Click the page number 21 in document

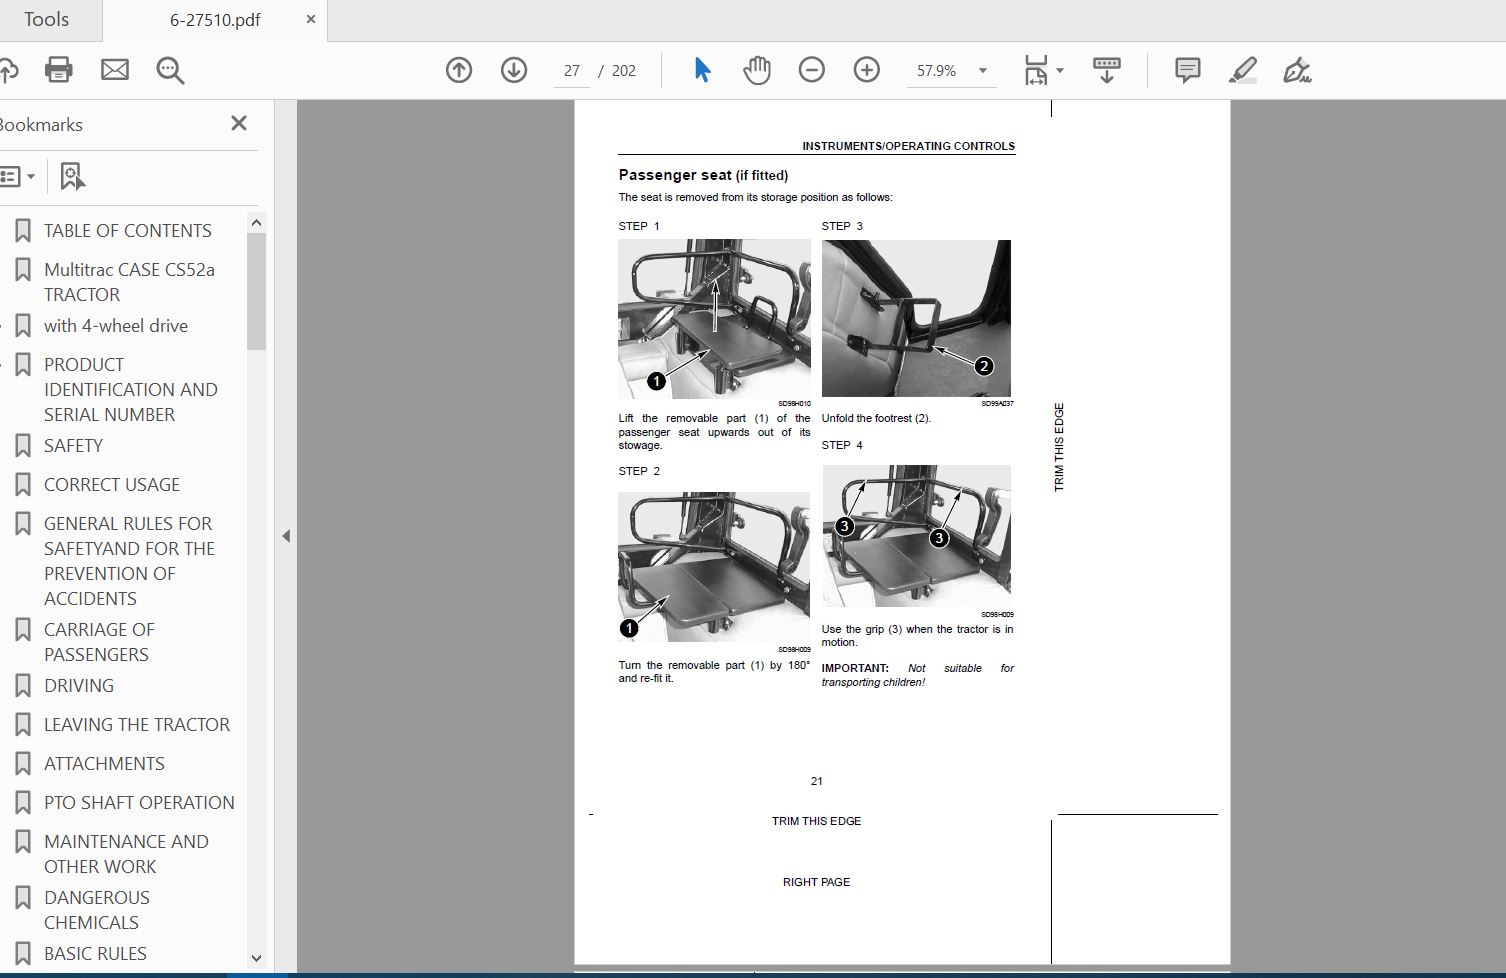817,781
